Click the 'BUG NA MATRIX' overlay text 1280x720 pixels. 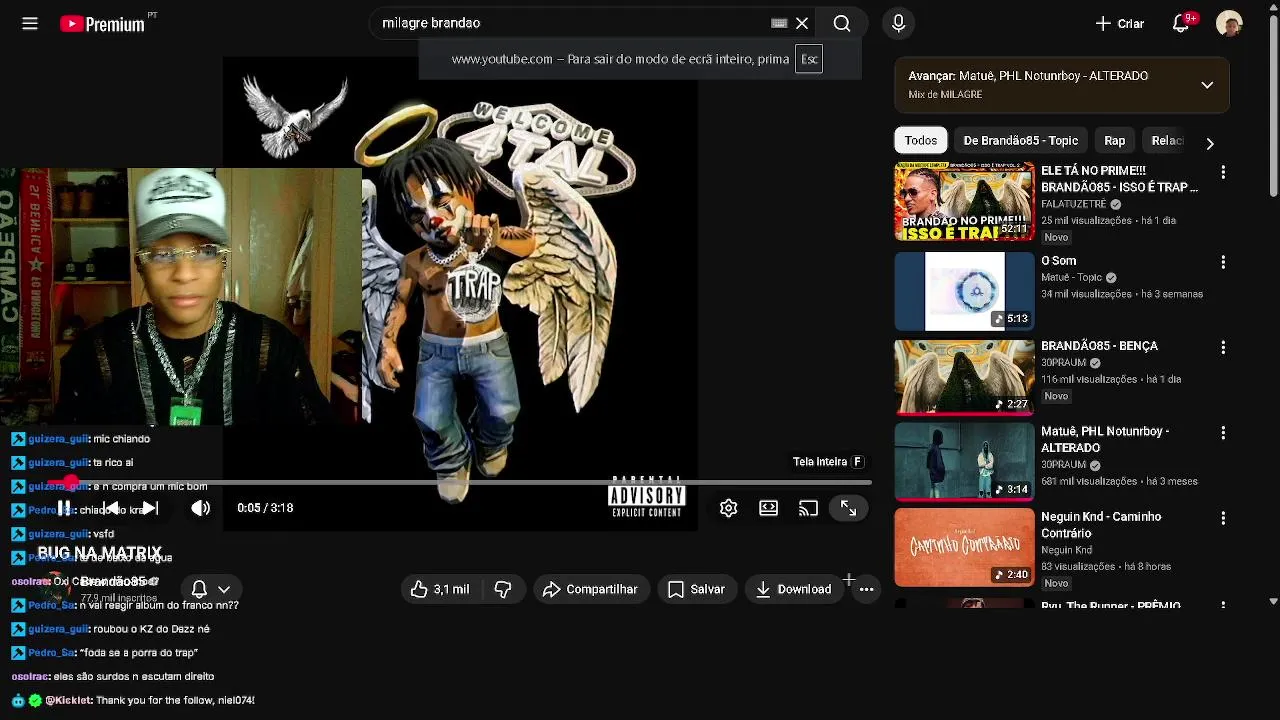pos(100,553)
